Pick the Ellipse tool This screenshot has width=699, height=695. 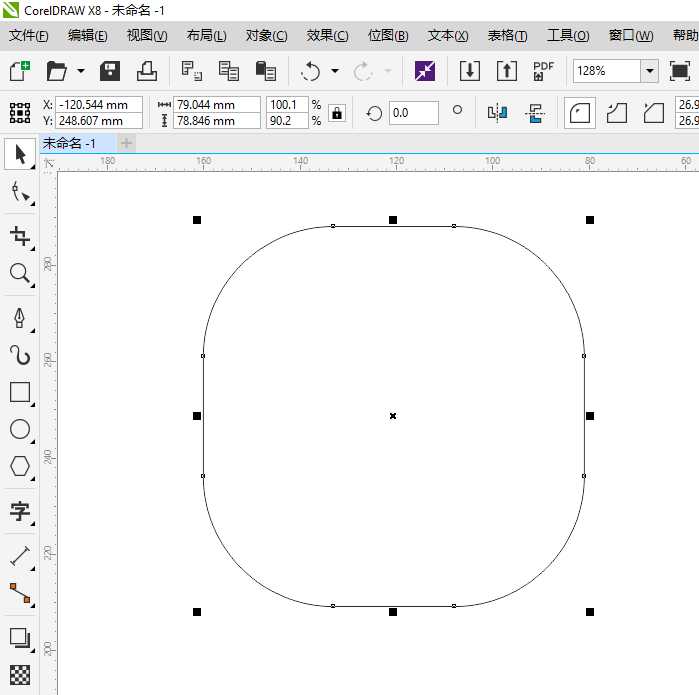coord(19,429)
